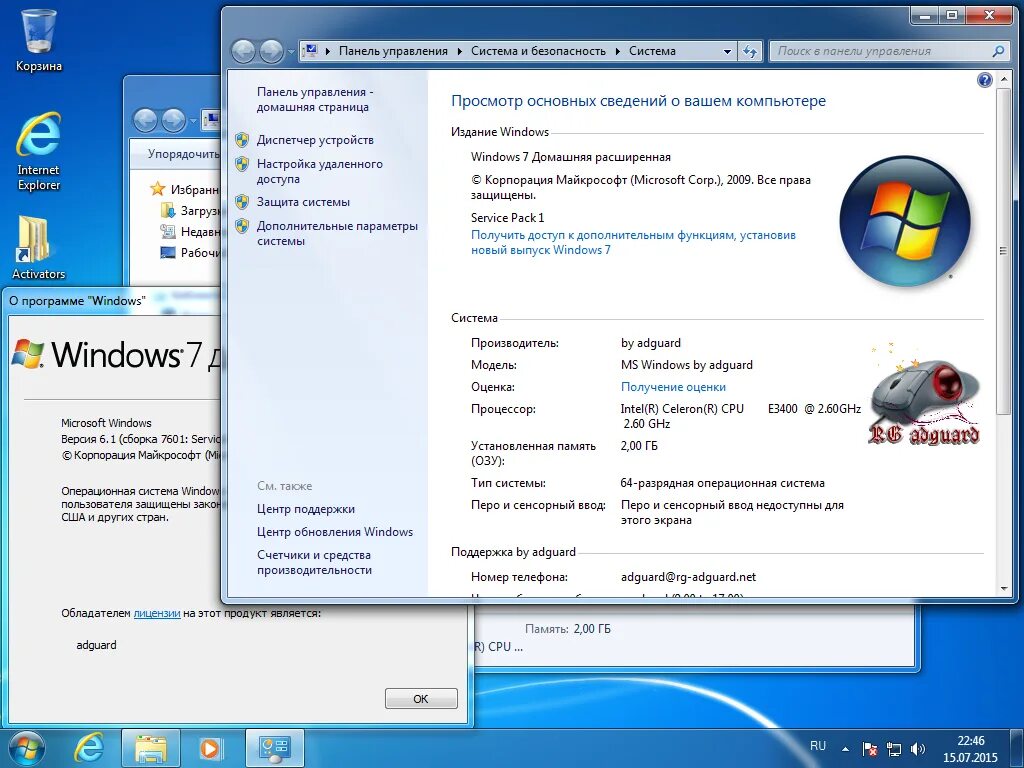The width and height of the screenshot is (1024, 768).
Task: Click the Forward arrow in the System window
Action: click(x=271, y=51)
